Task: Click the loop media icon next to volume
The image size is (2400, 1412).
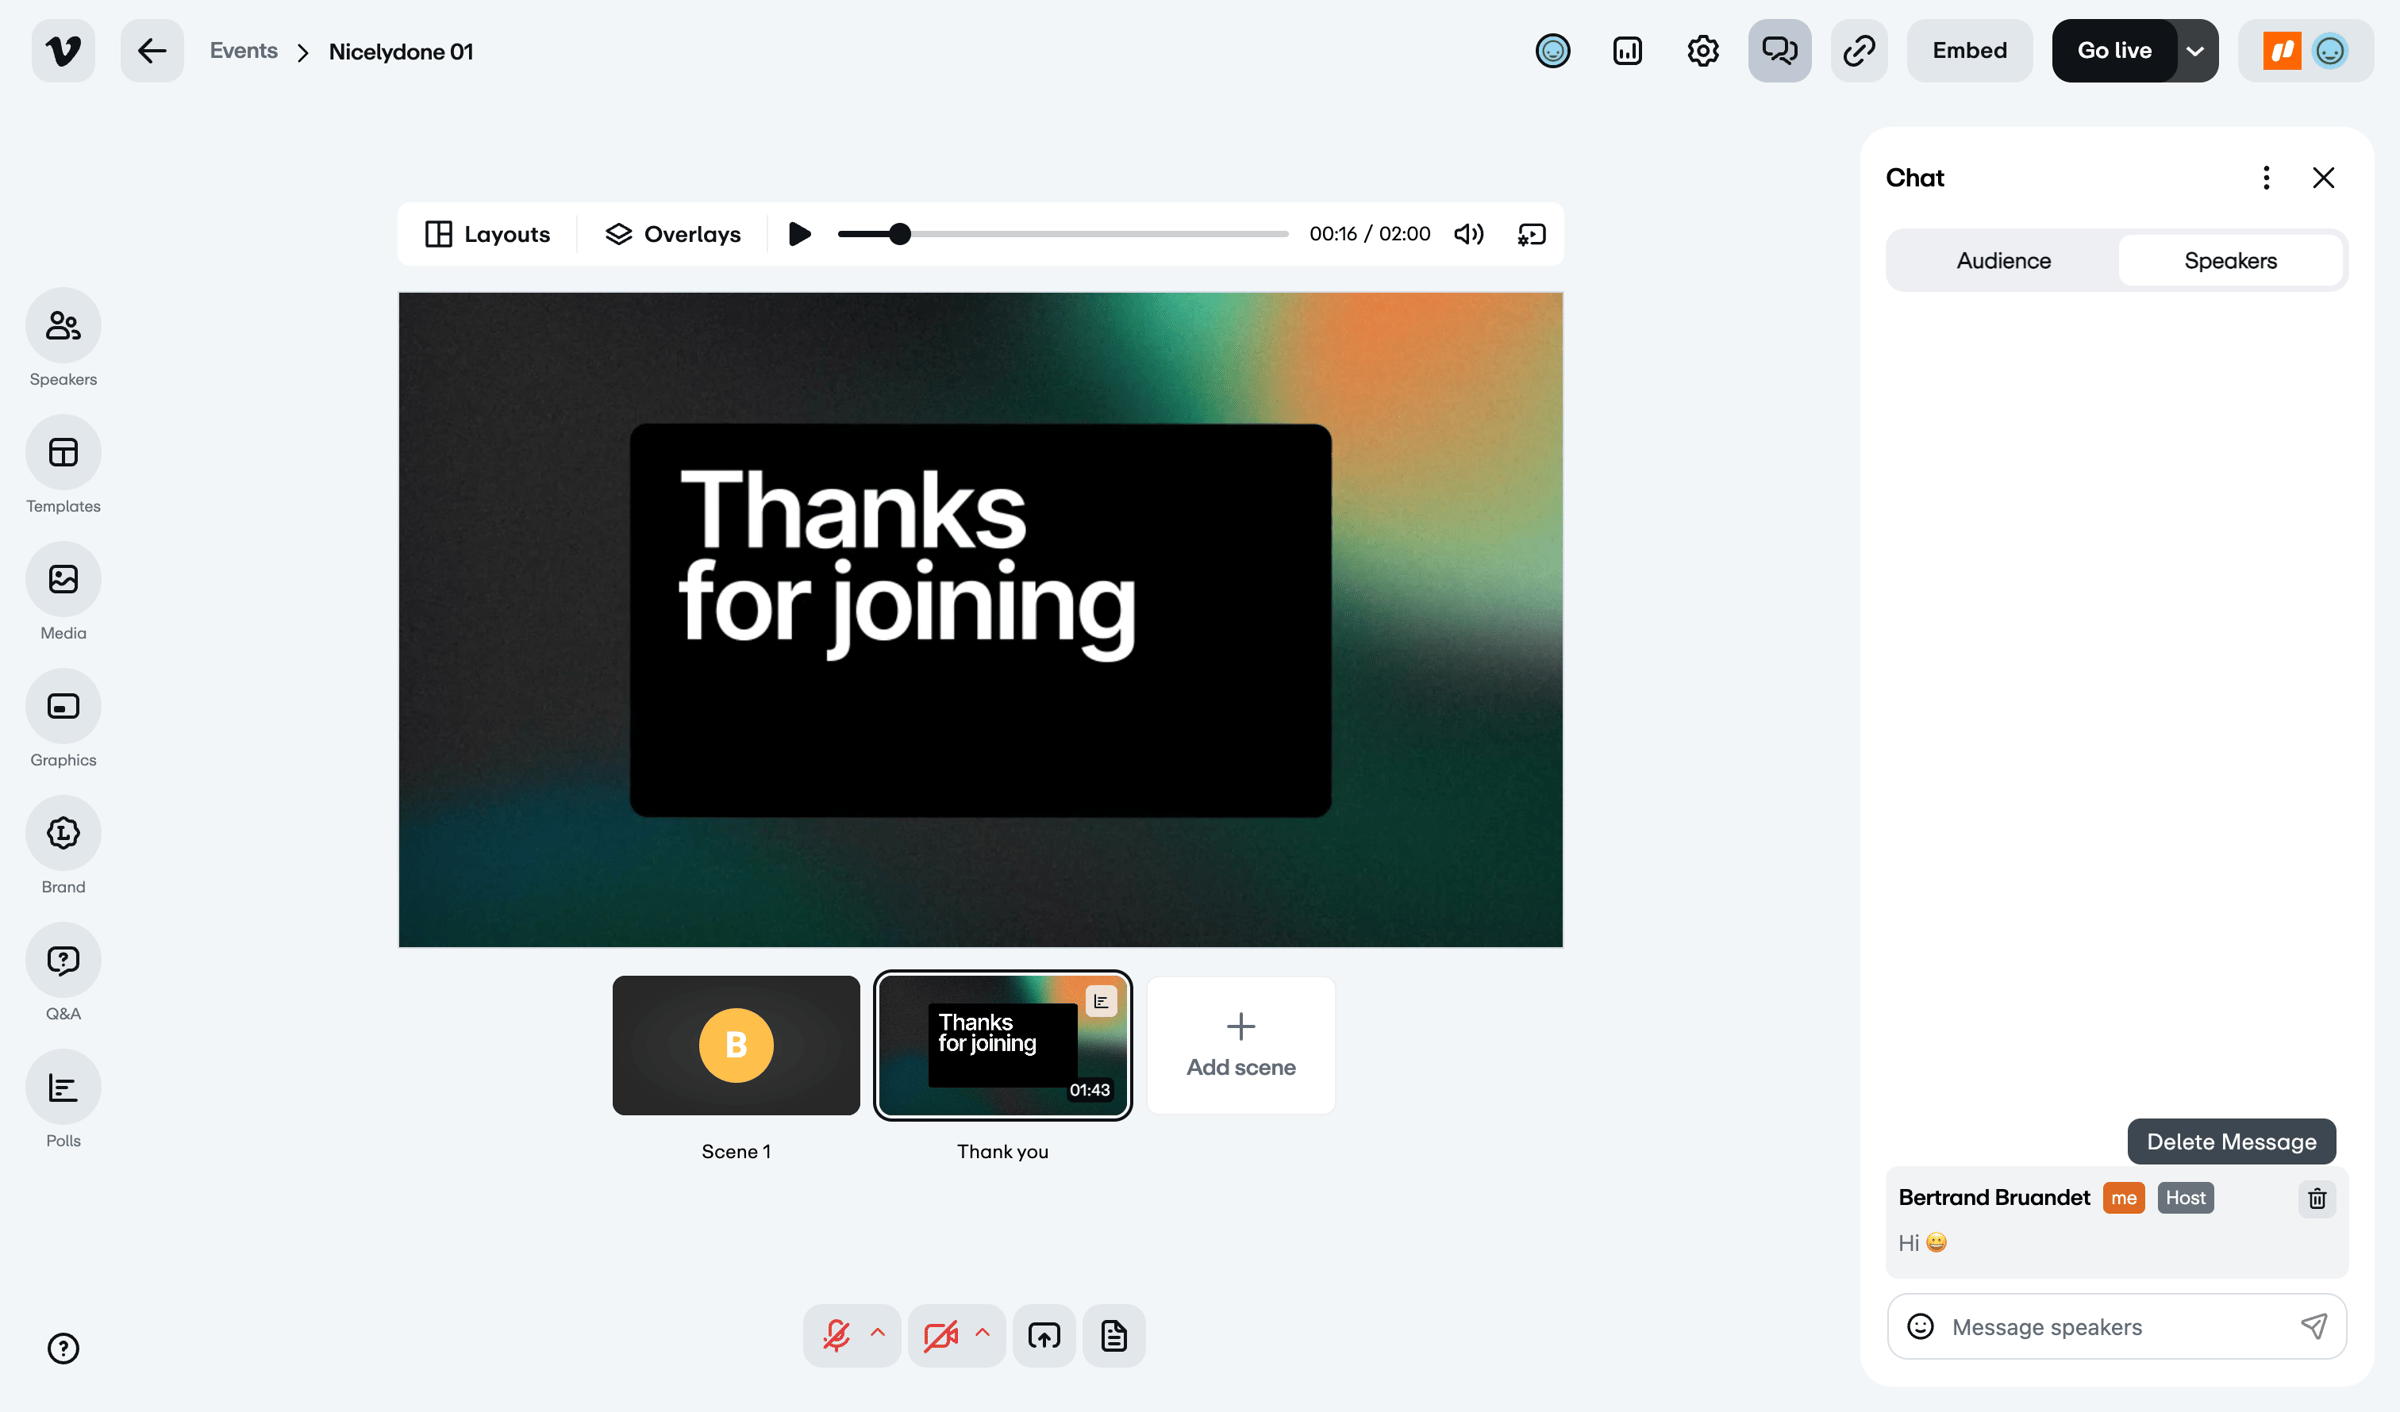Action: click(x=1532, y=234)
